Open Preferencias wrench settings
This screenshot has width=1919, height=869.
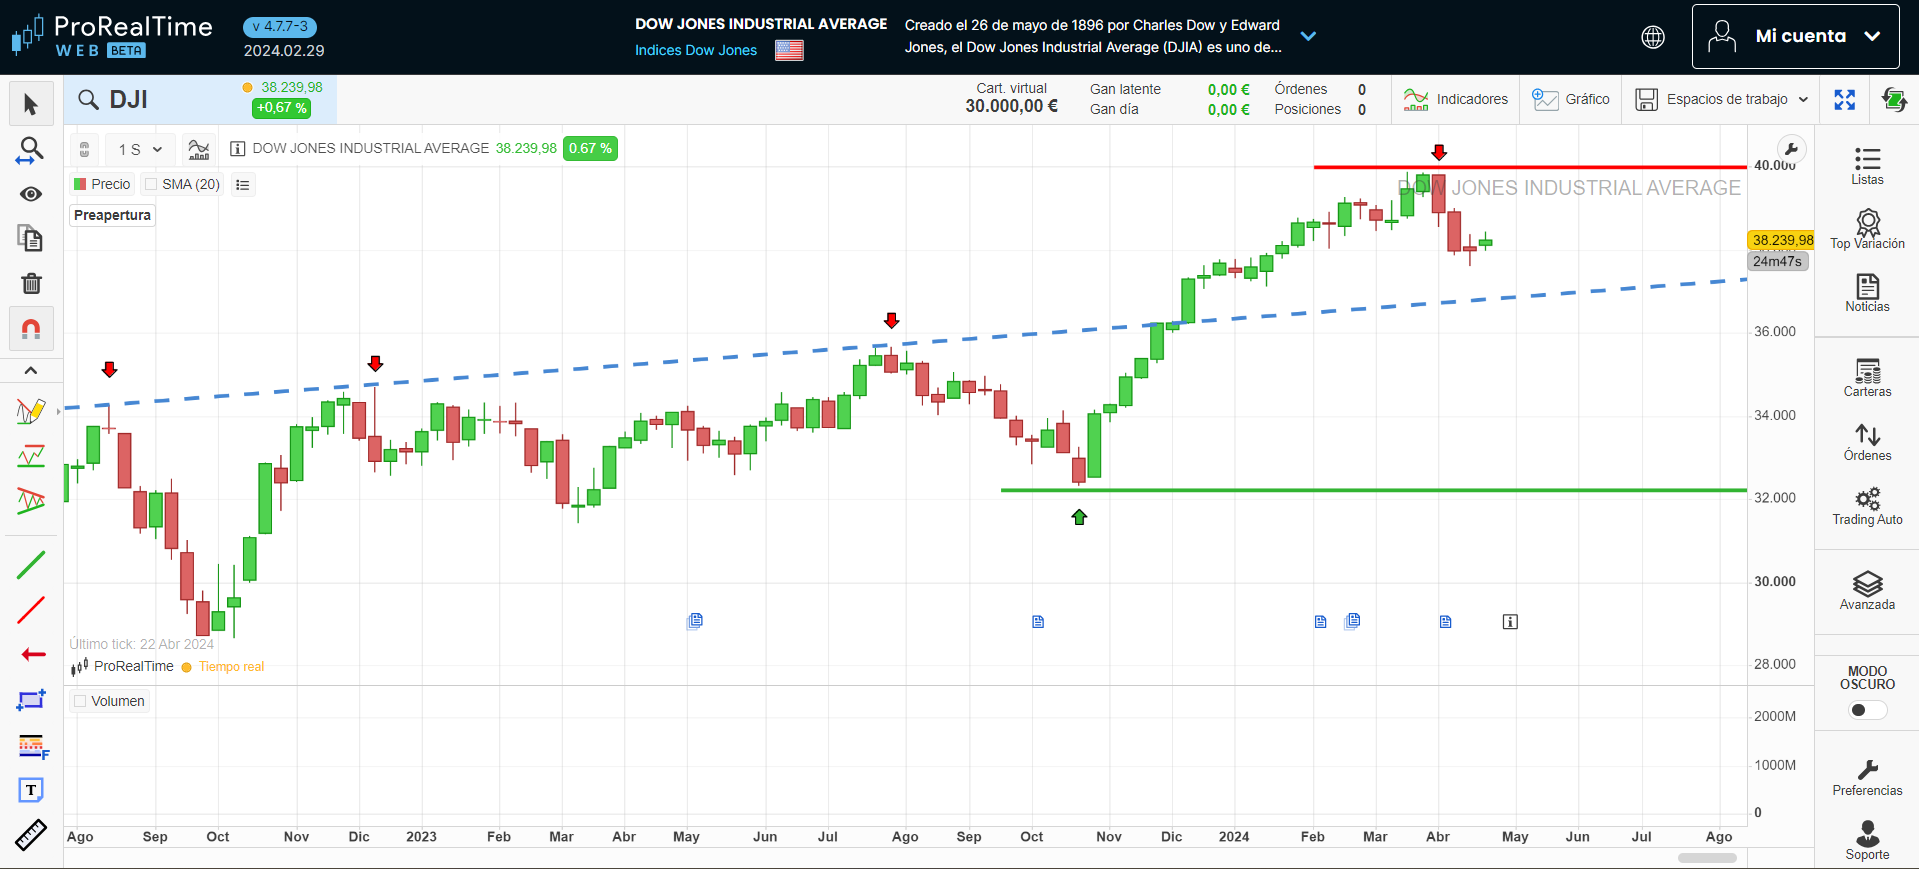(x=1867, y=777)
